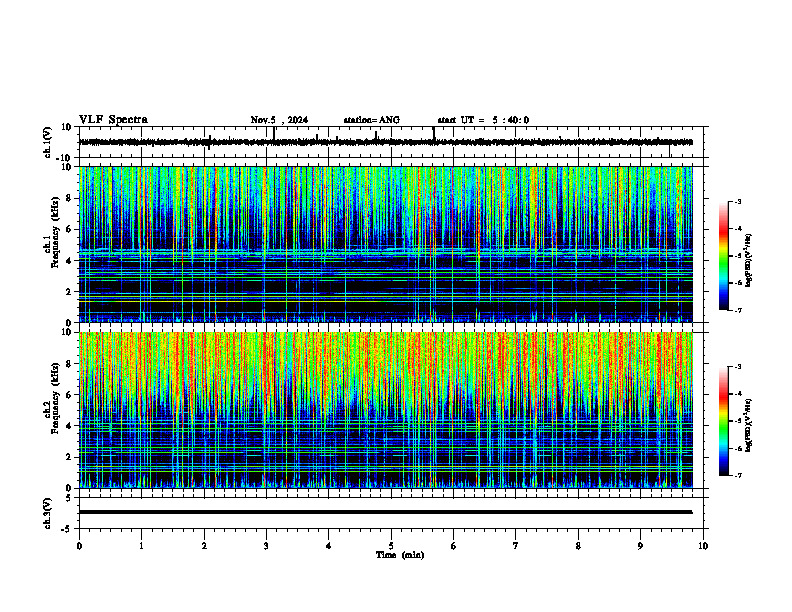Click the "ch.3(V)" axis label
This screenshot has width=792, height=612.
48,513
